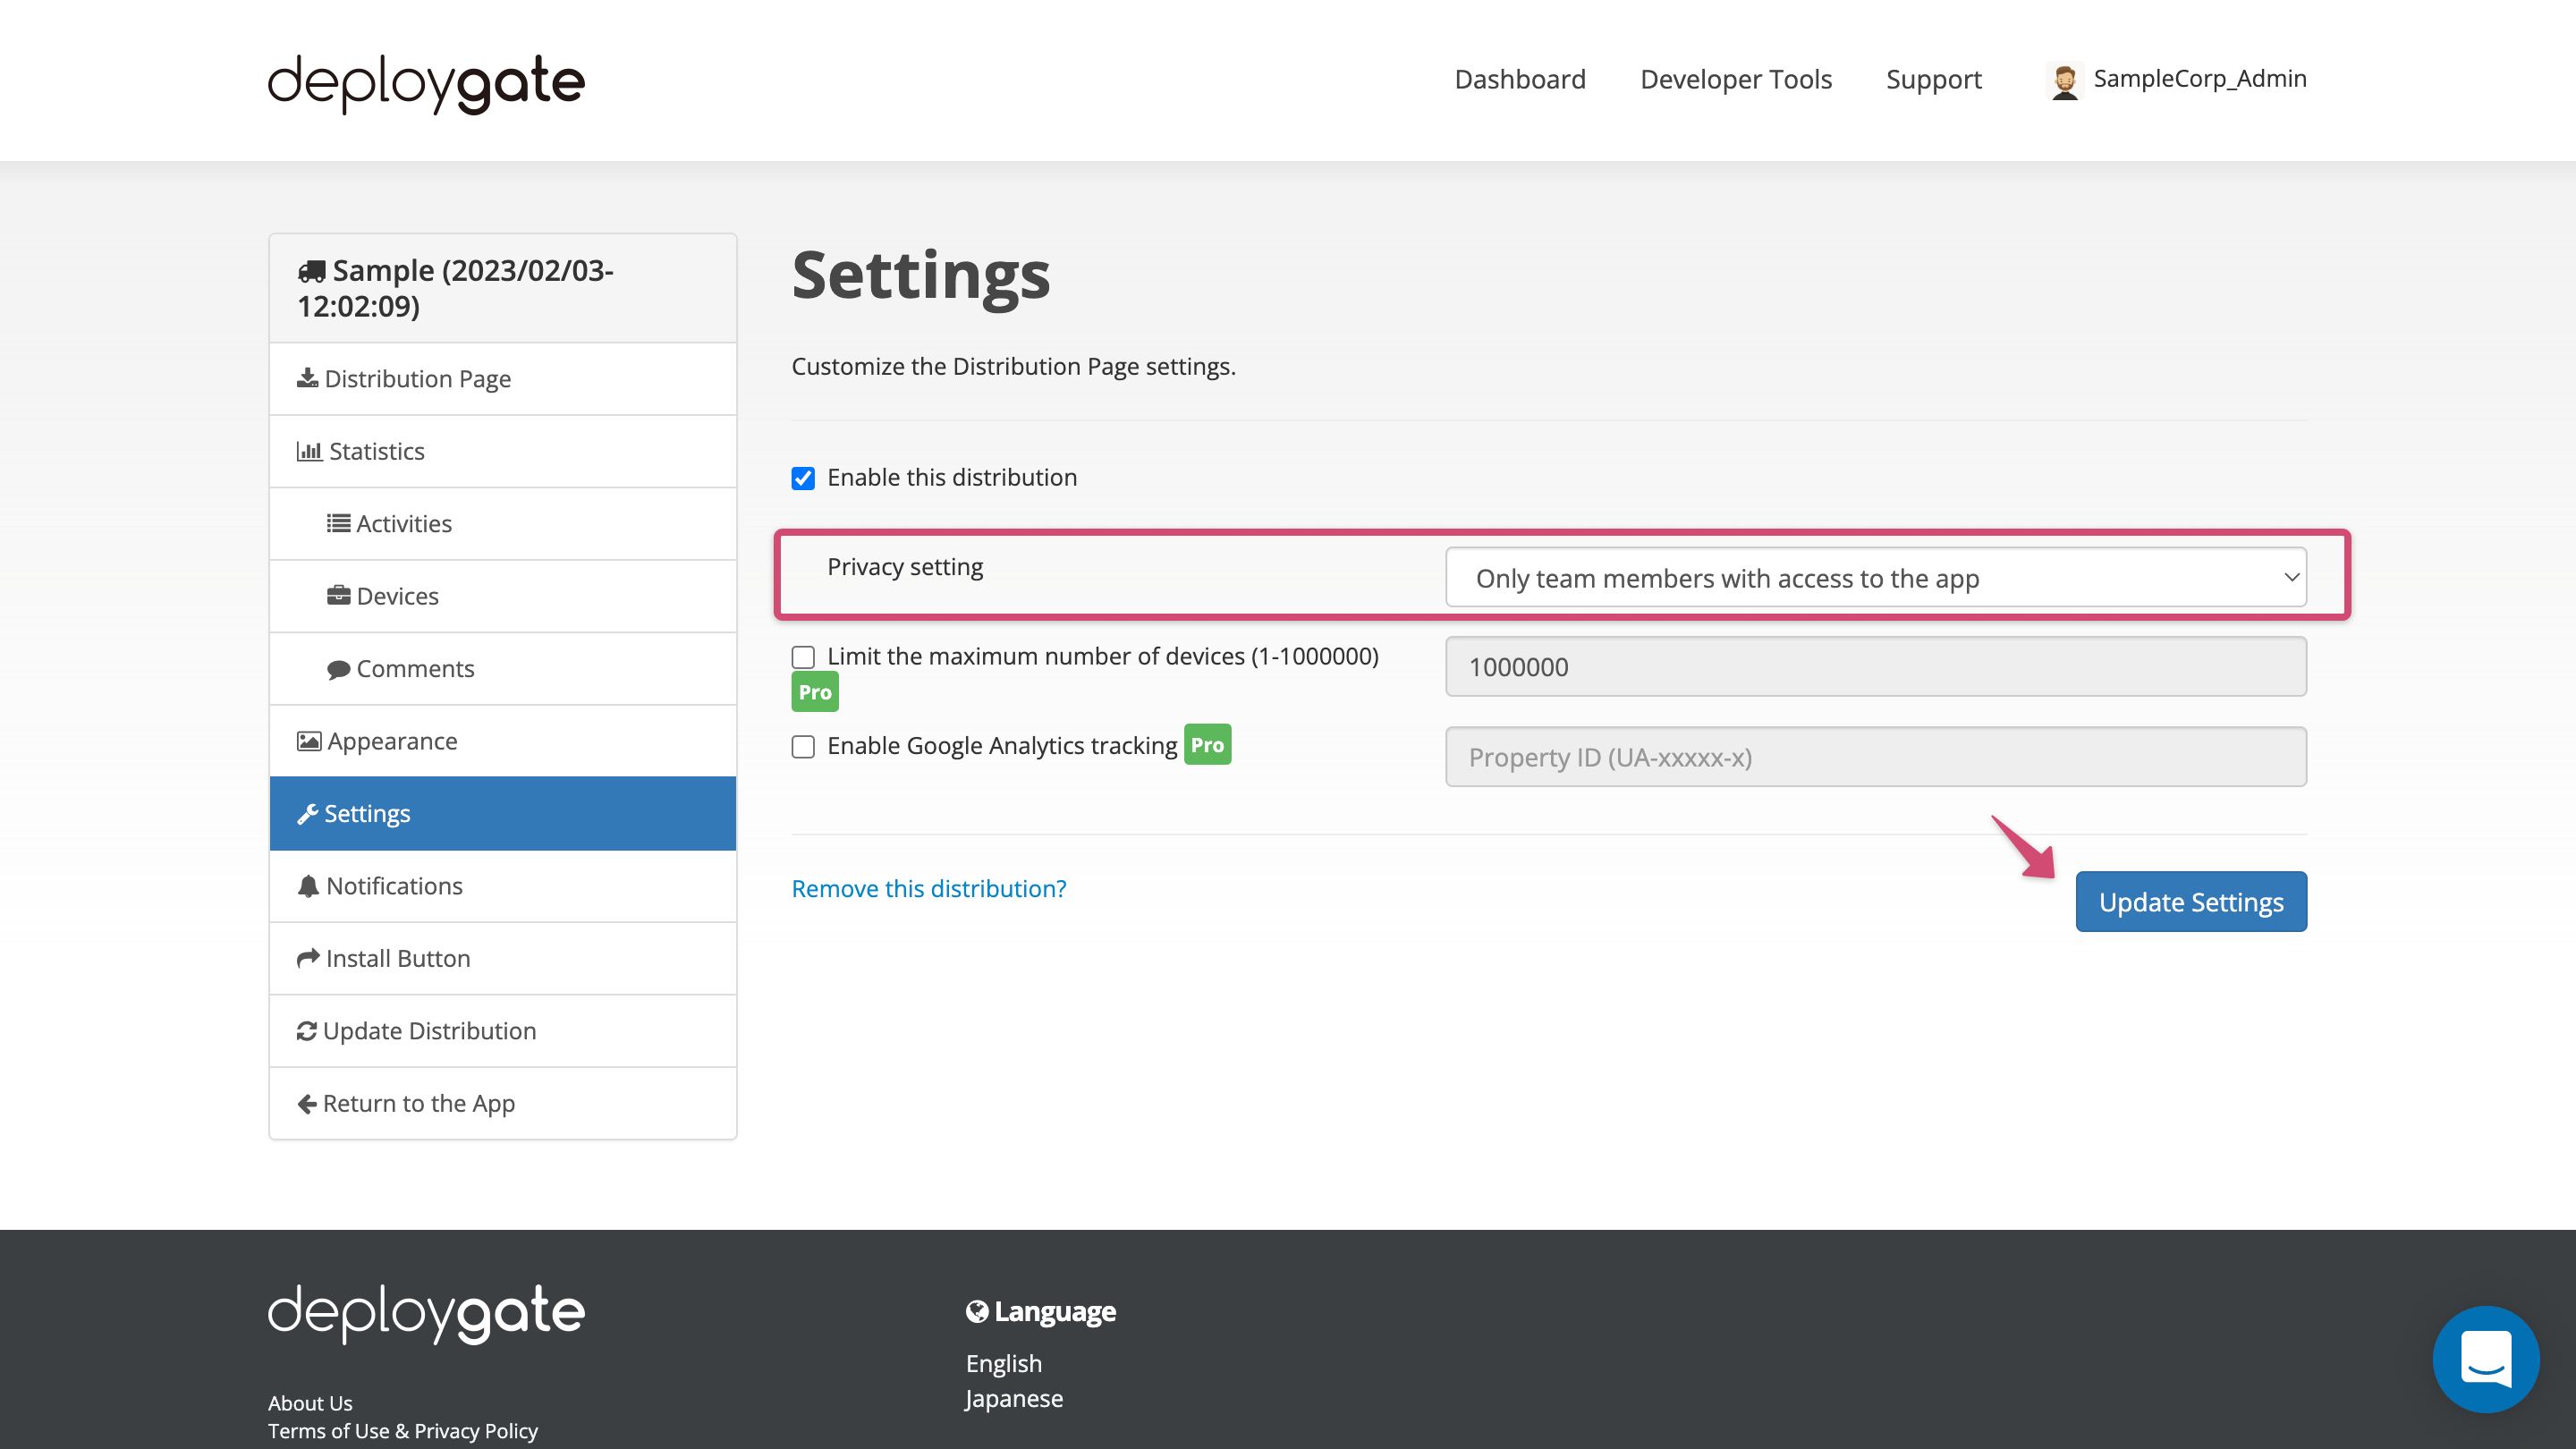Image resolution: width=2576 pixels, height=1449 pixels.
Task: Click the Comments speech bubble icon
Action: (x=339, y=669)
